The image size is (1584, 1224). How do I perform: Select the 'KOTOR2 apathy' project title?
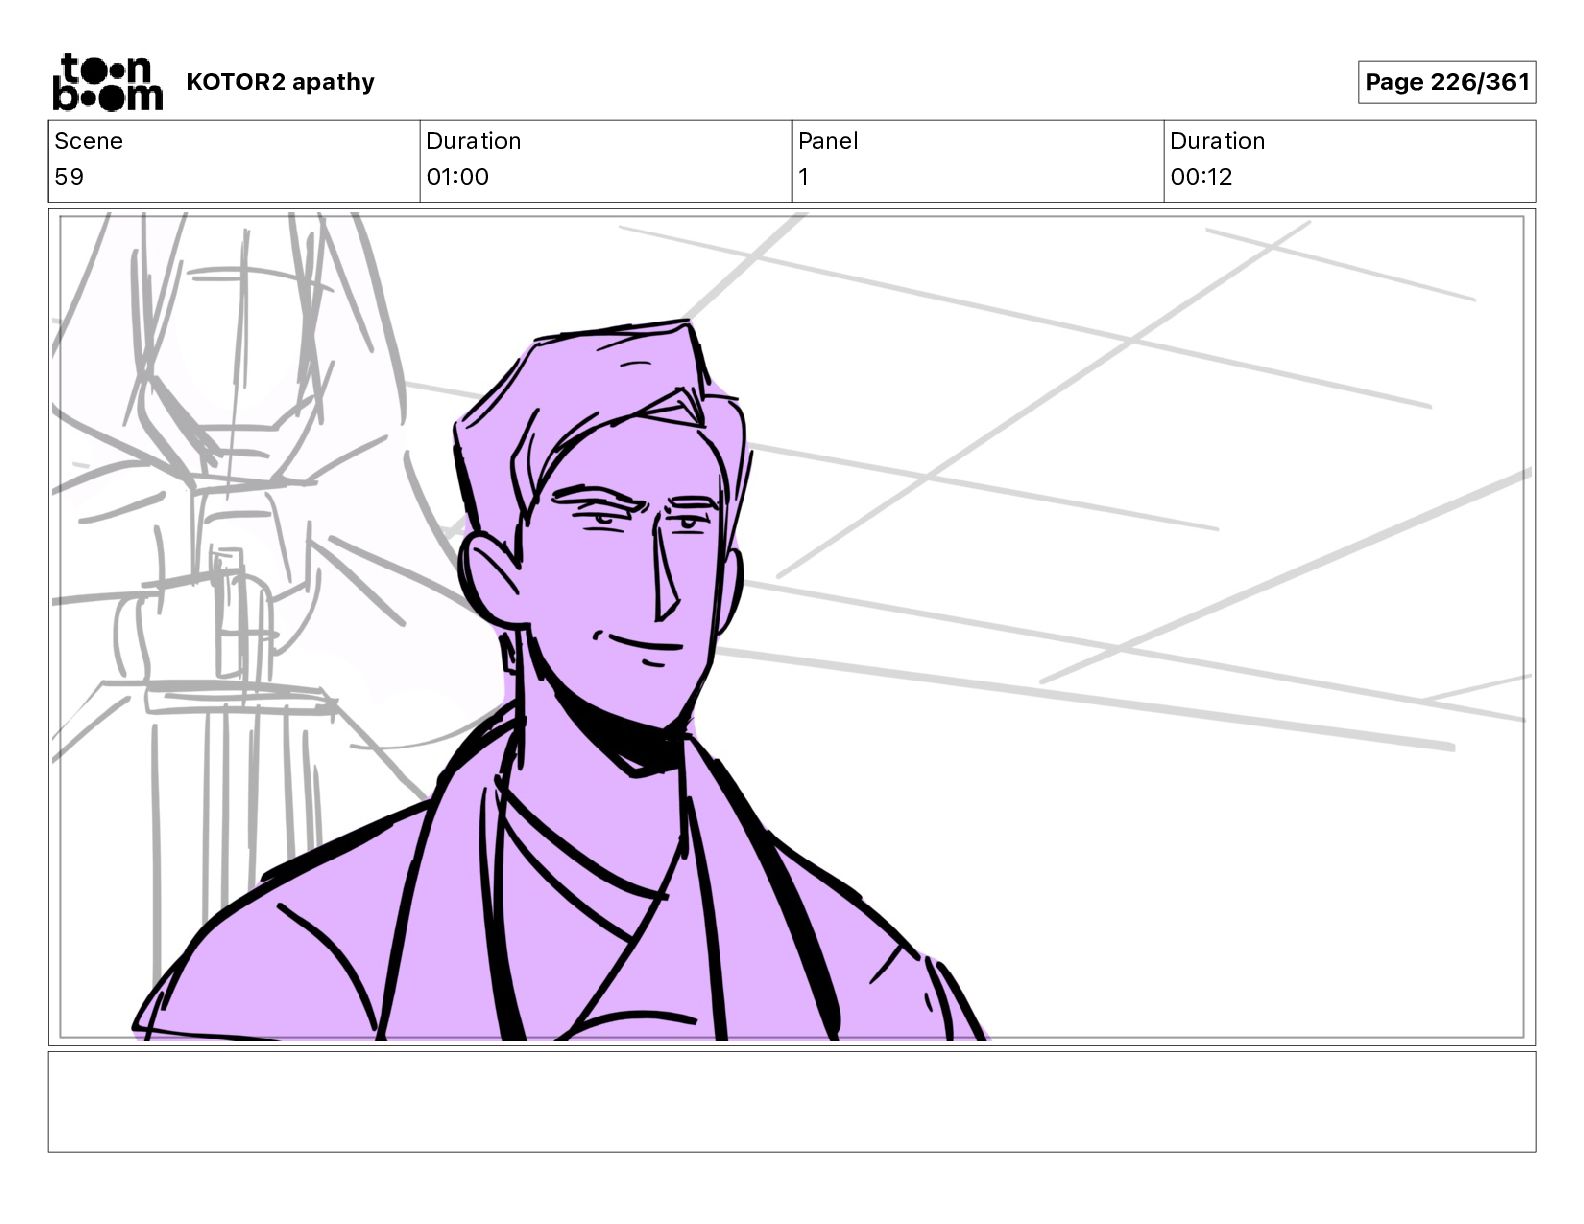coord(280,82)
